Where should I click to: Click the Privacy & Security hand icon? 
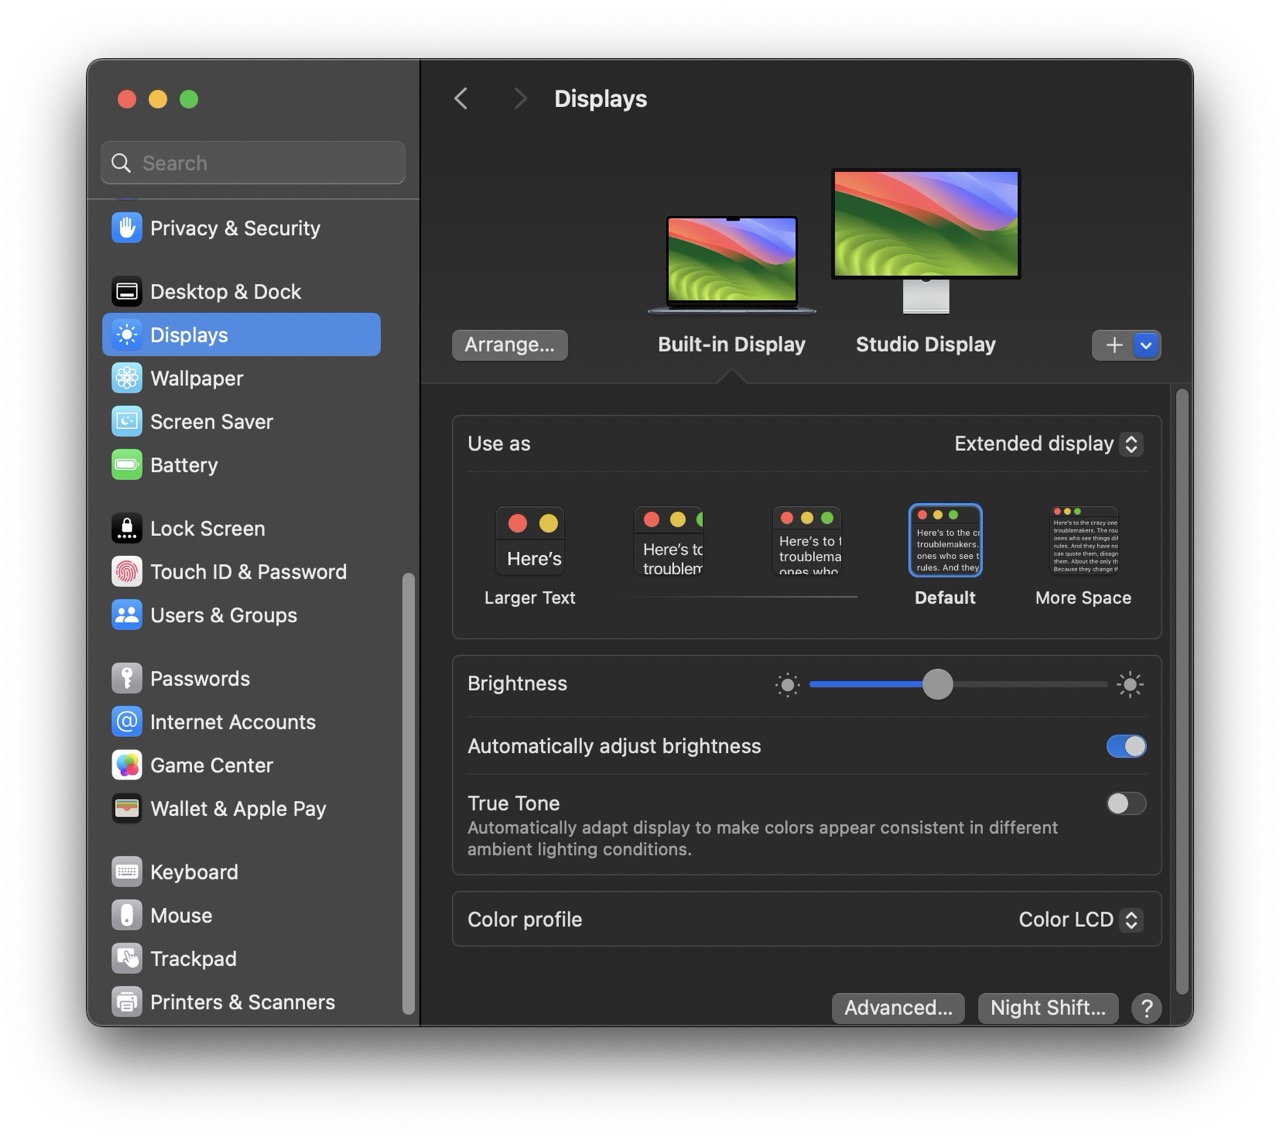tap(127, 228)
